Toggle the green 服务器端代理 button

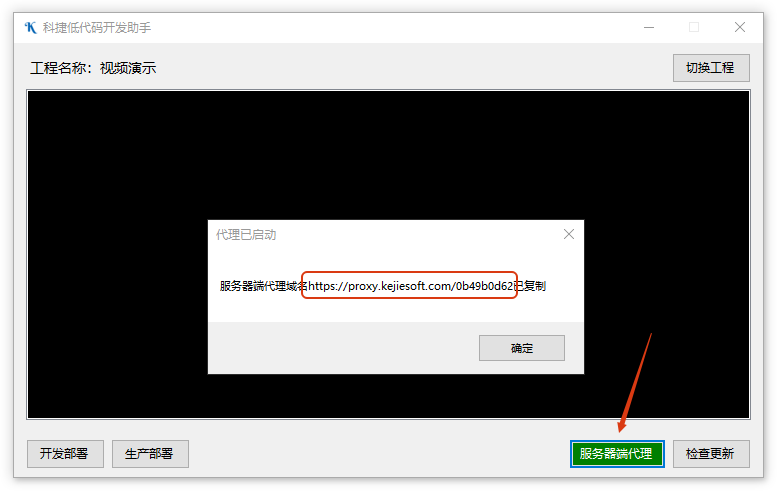(x=616, y=453)
